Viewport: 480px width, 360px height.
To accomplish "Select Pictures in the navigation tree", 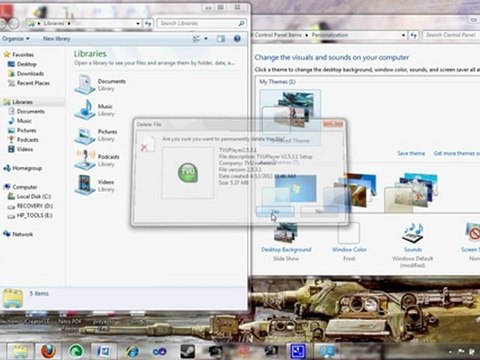I will tap(26, 130).
